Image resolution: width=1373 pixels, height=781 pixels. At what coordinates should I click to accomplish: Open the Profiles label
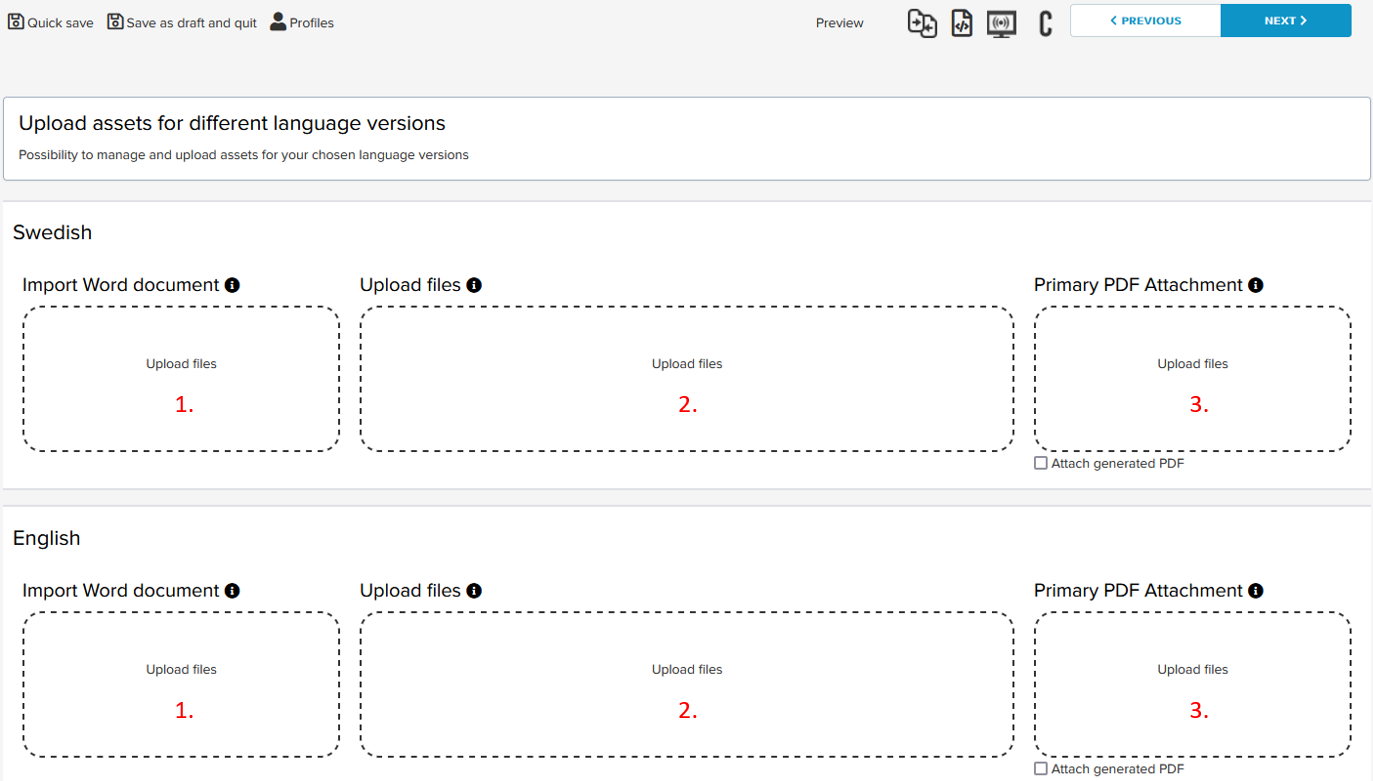pyautogui.click(x=312, y=23)
